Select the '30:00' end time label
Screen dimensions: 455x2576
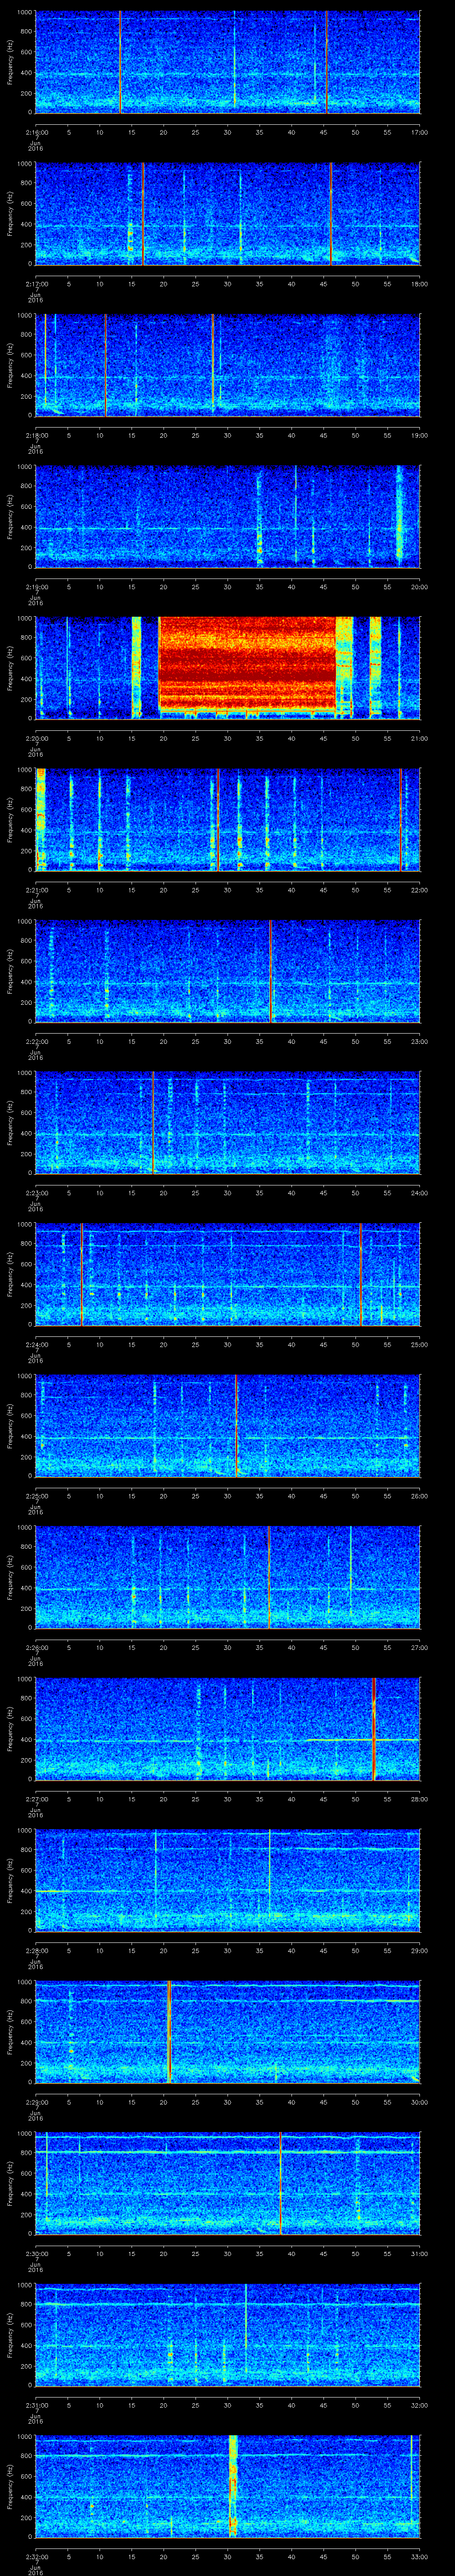420,2102
